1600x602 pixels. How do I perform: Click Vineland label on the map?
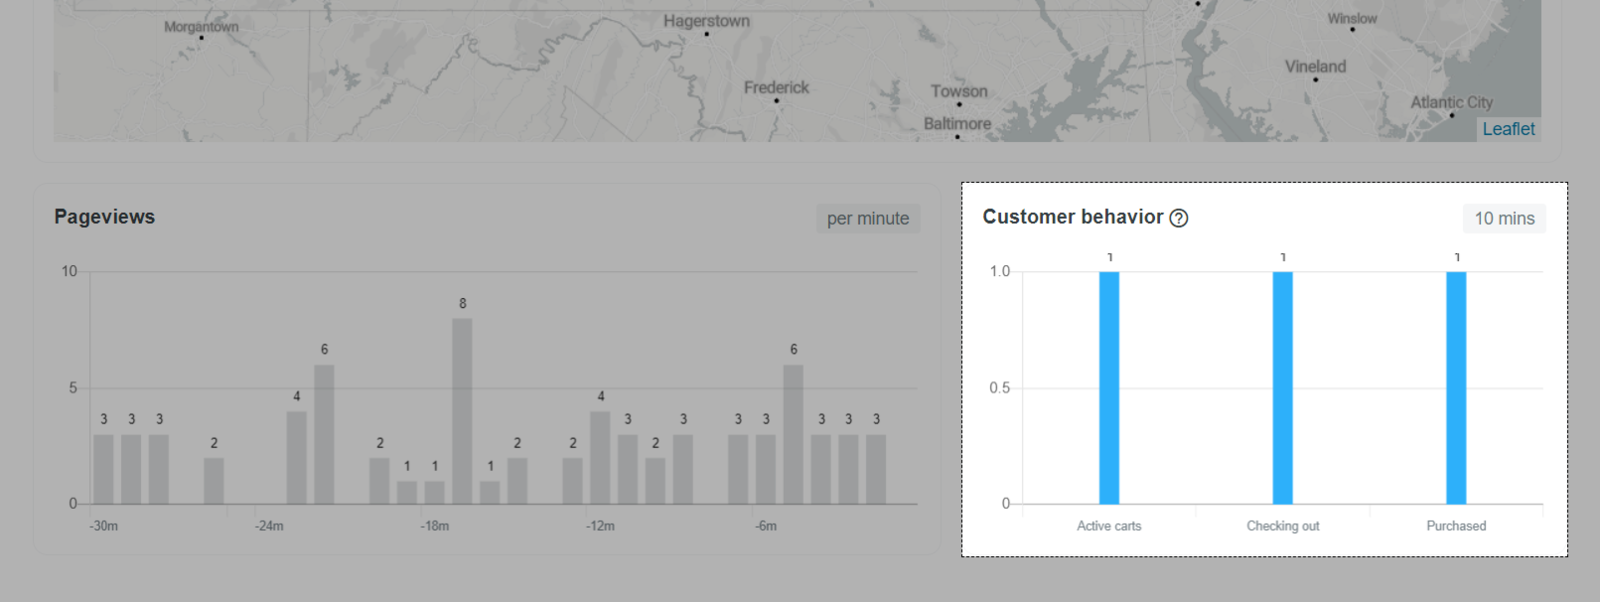[1315, 67]
